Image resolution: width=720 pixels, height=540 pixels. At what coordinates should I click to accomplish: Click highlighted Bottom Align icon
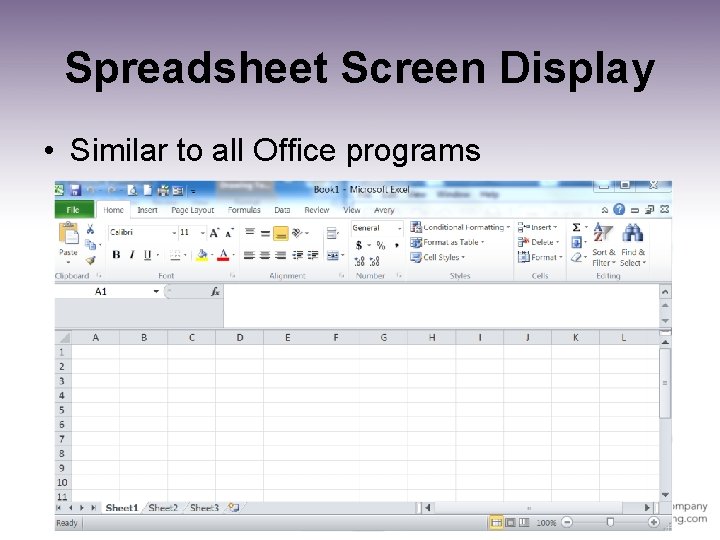[x=281, y=234]
